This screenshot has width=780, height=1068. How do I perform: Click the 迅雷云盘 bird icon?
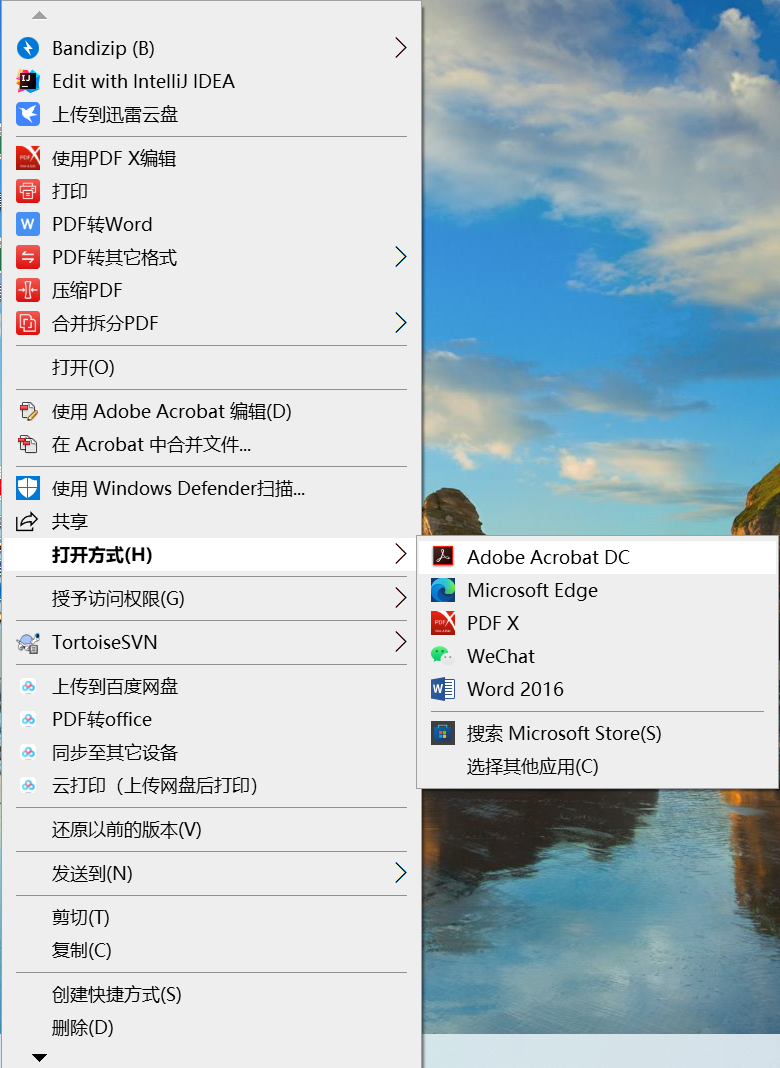pos(28,114)
